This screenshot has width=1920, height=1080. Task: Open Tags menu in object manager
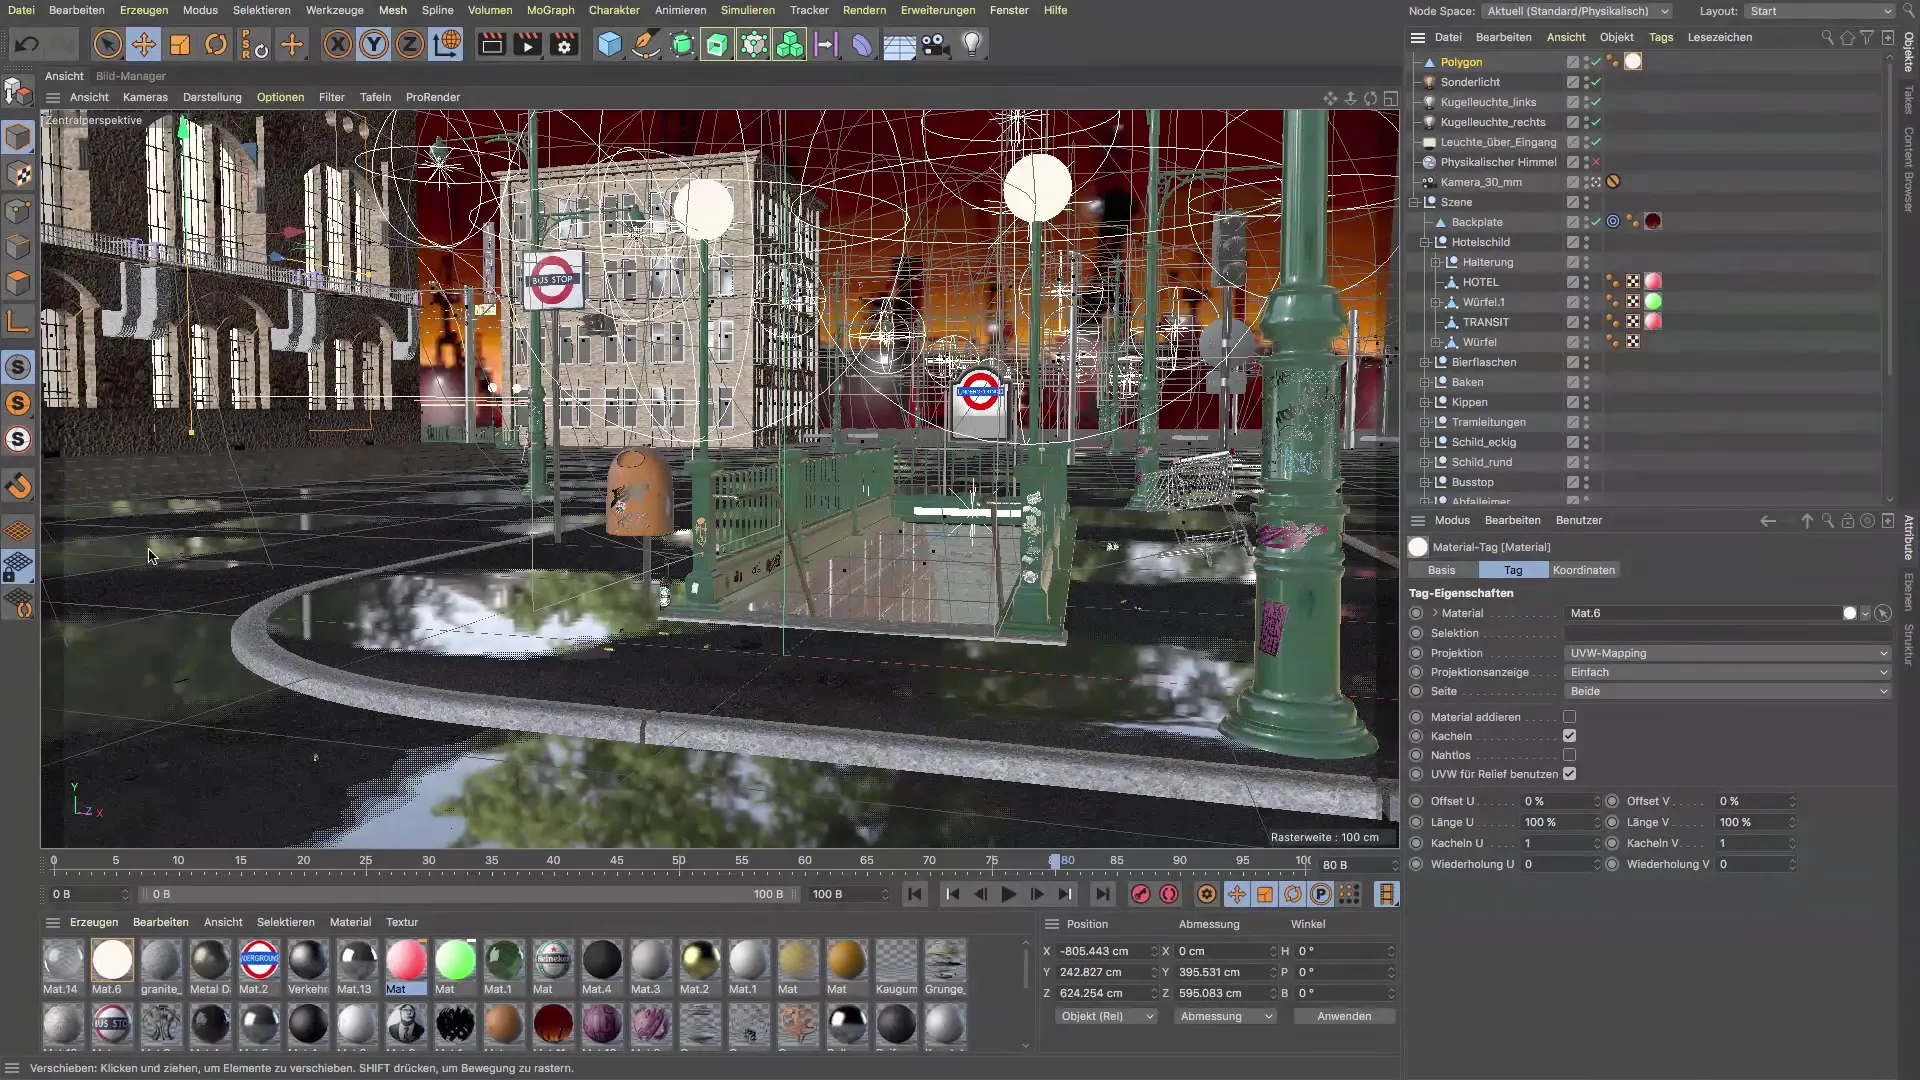(x=1661, y=37)
